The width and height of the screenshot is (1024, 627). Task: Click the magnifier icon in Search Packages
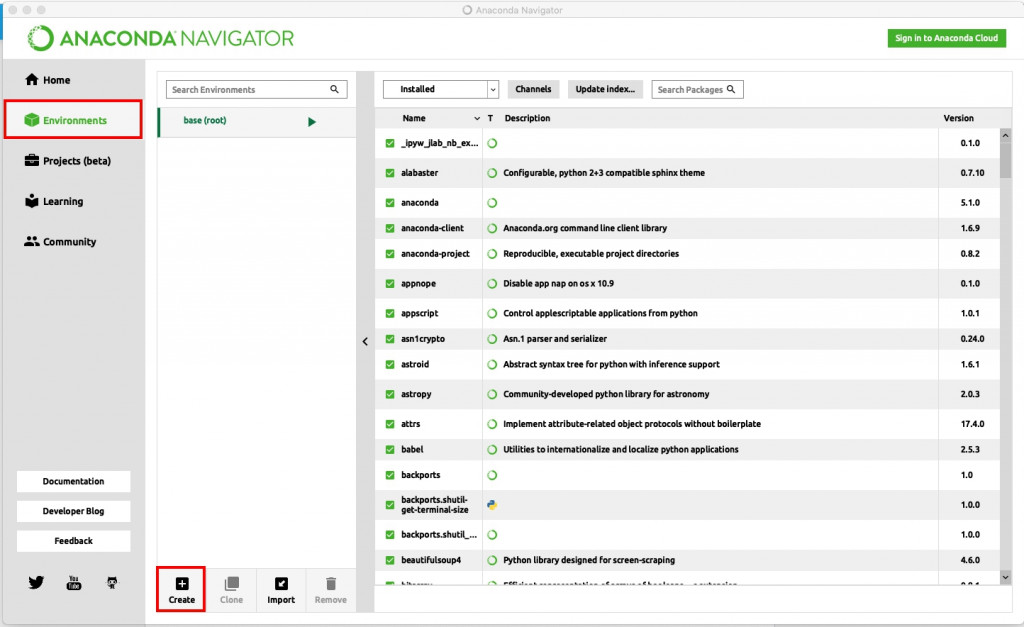click(731, 89)
